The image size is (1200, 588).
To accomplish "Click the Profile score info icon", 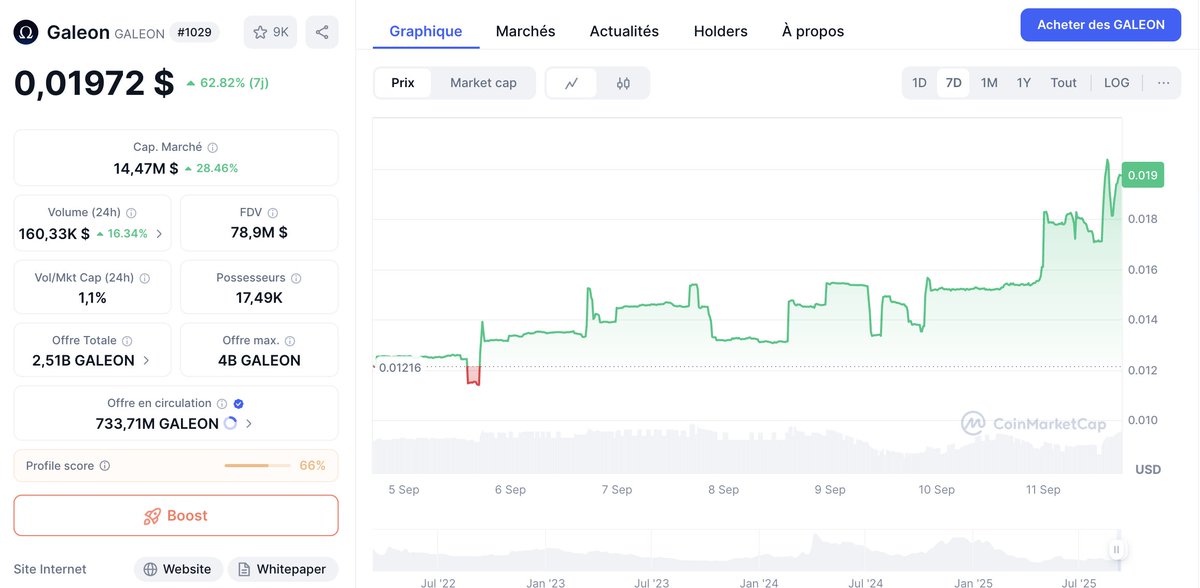I will (105, 466).
